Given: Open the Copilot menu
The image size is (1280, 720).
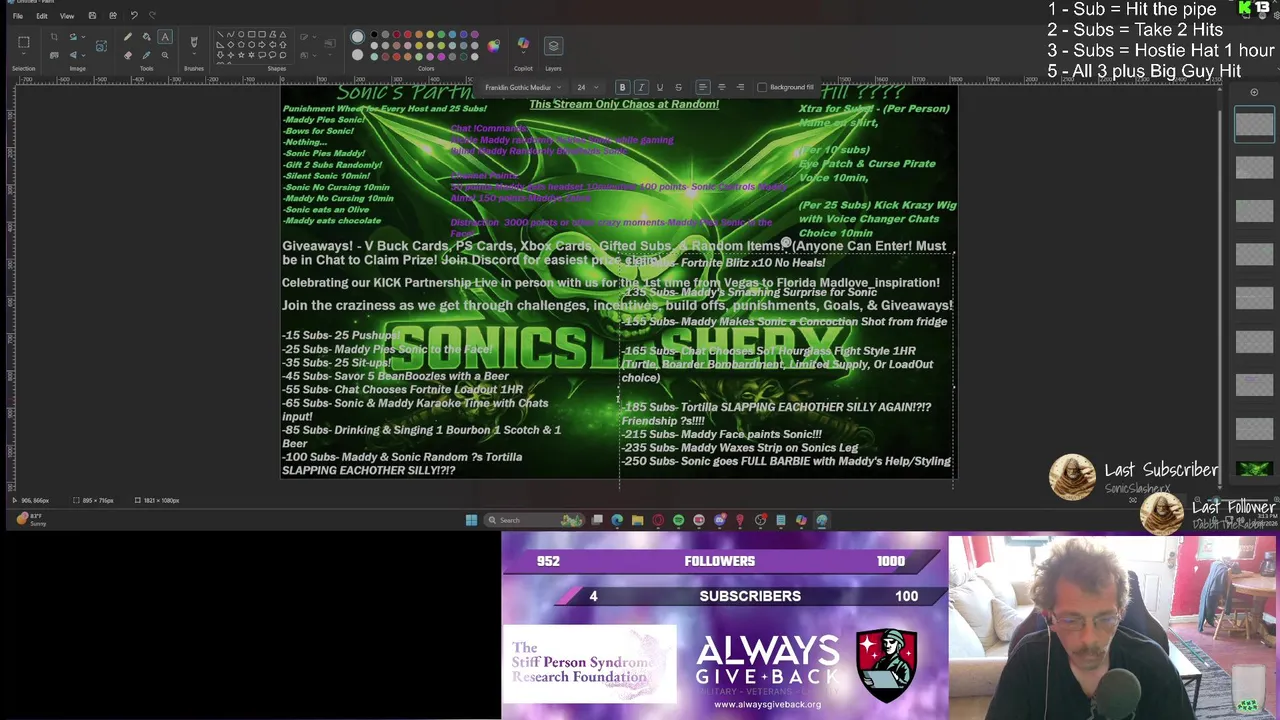Looking at the screenshot, I should [523, 45].
